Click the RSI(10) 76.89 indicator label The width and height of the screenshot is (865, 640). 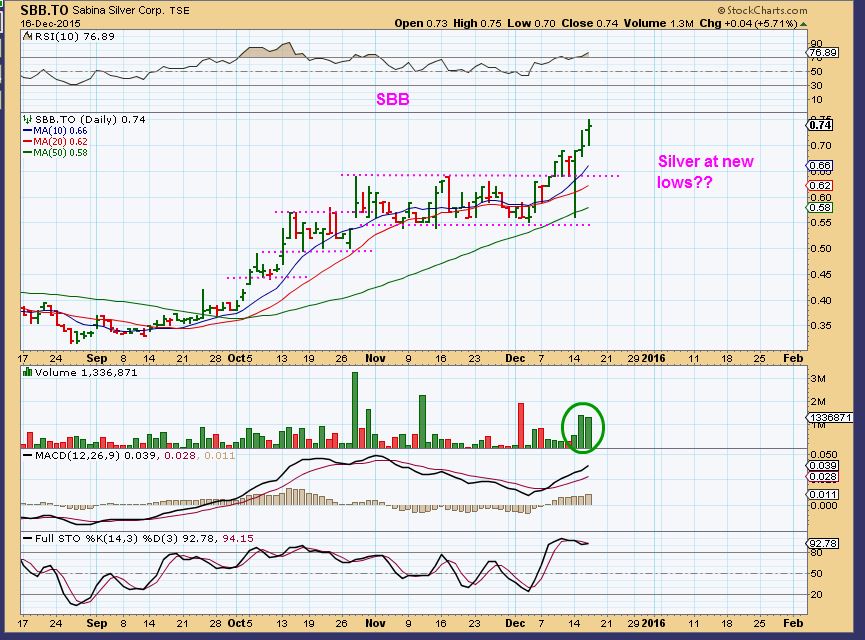(74, 36)
